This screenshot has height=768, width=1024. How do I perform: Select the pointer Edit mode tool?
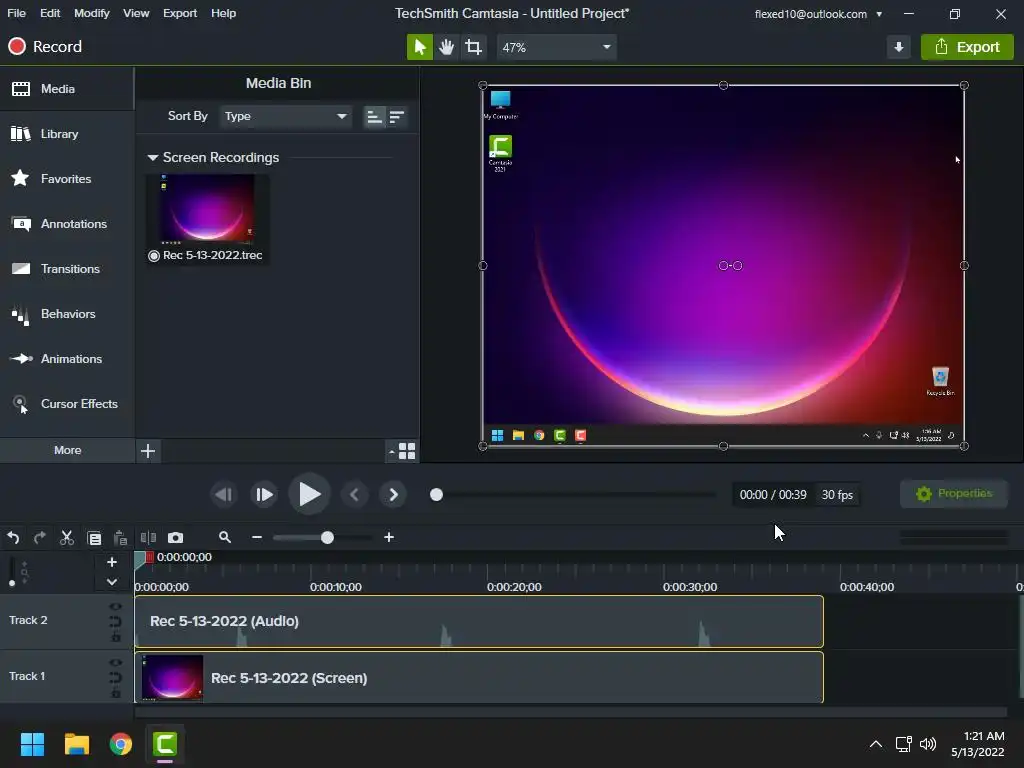[419, 47]
